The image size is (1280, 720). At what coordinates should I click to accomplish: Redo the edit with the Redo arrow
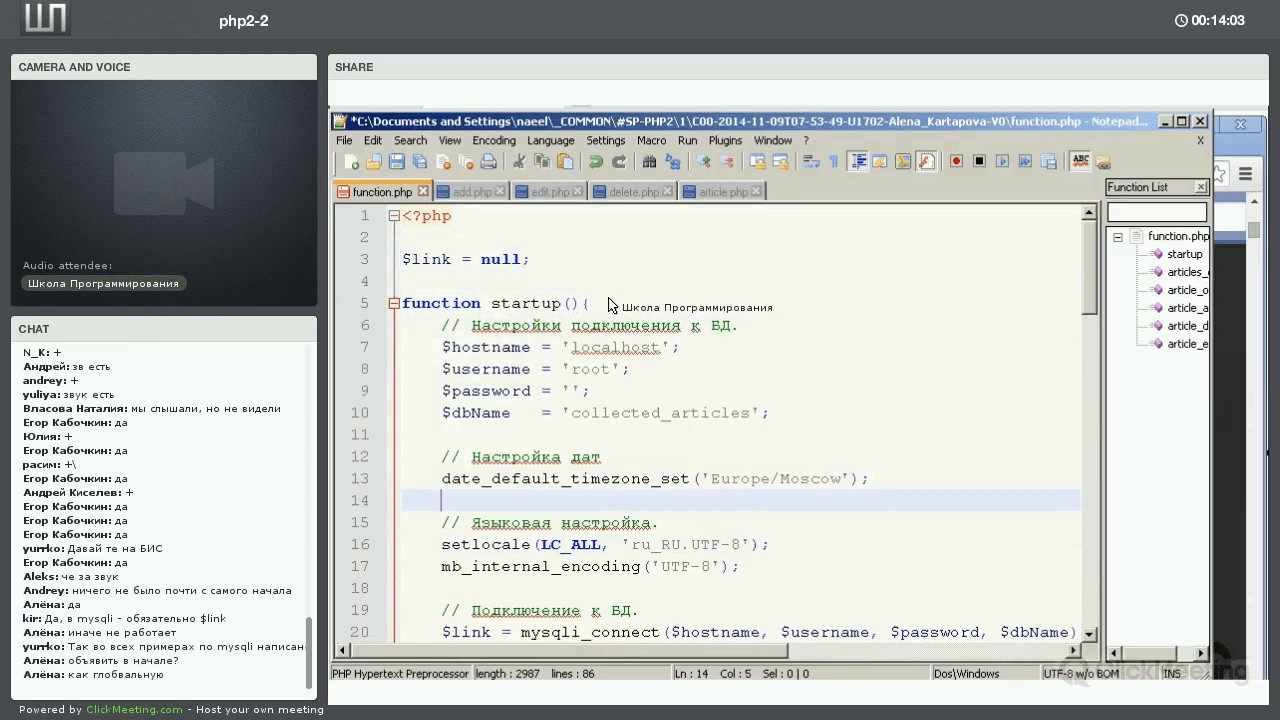point(618,162)
